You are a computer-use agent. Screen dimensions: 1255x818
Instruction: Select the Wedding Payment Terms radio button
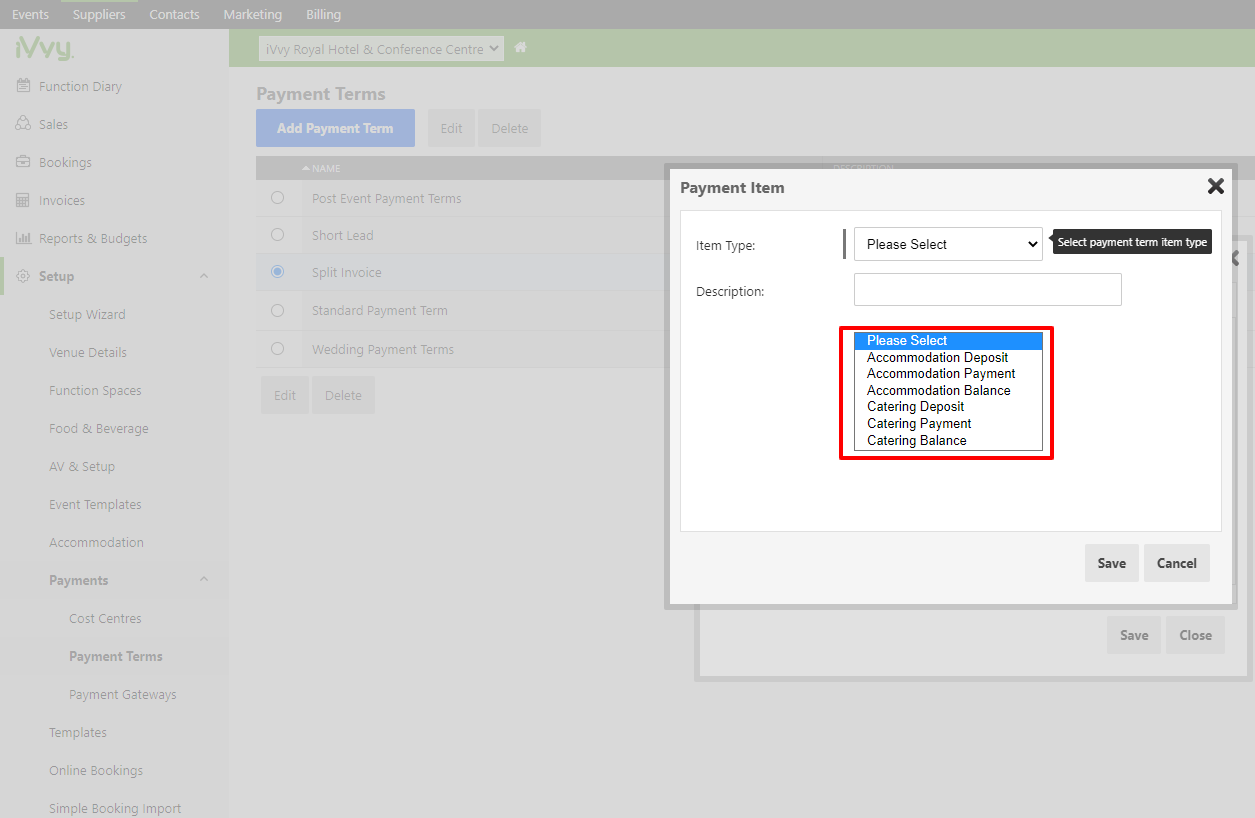point(278,348)
